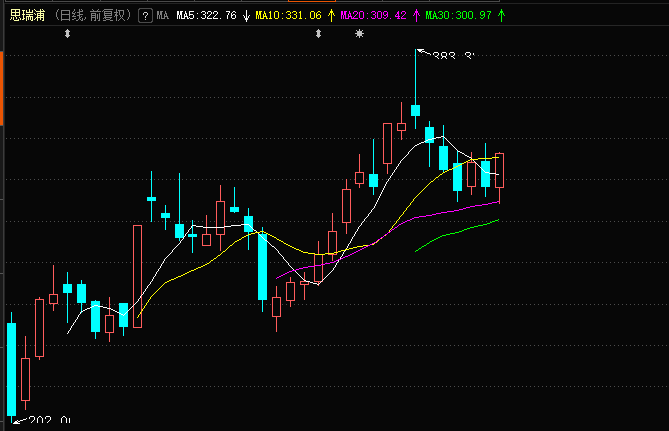This screenshot has height=431, width=669.
Task: Click the highest price label near 383
Action: (454, 55)
